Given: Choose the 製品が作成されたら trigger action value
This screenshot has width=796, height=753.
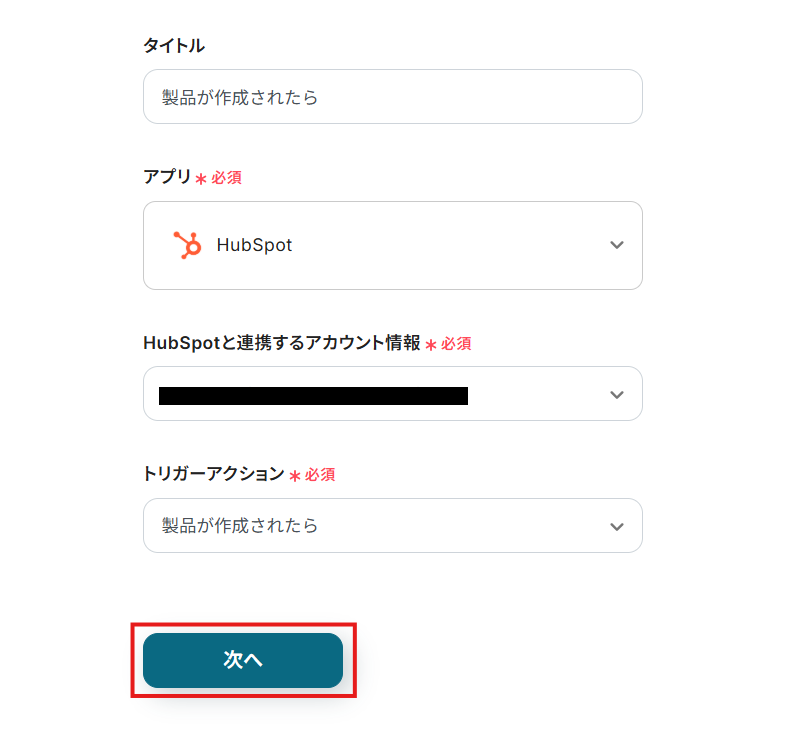Looking at the screenshot, I should click(240, 526).
